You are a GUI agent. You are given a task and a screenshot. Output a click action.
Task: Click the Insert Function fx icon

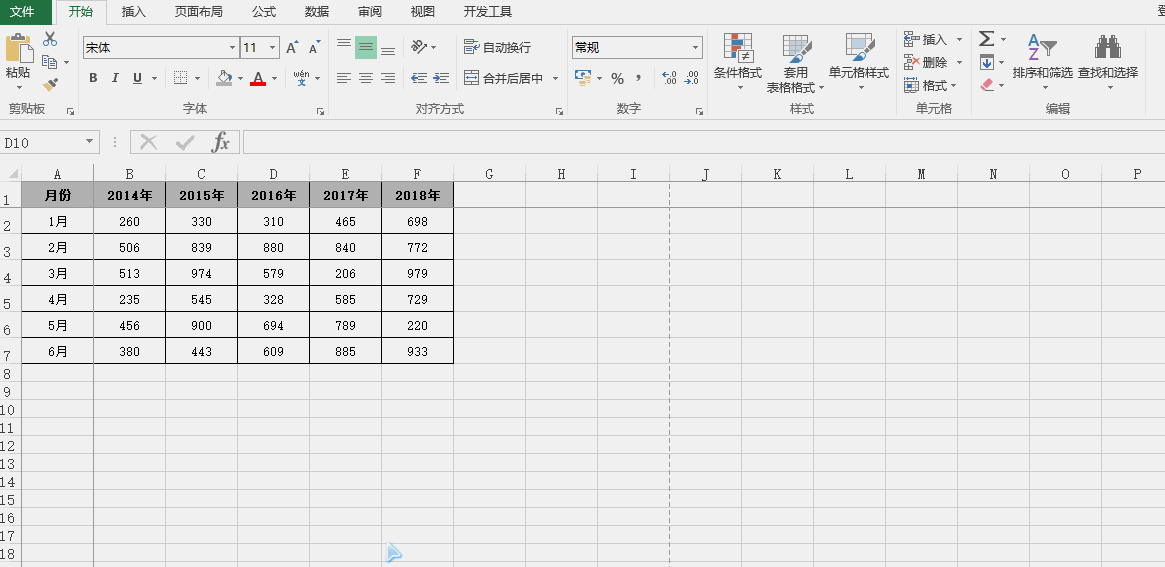221,142
